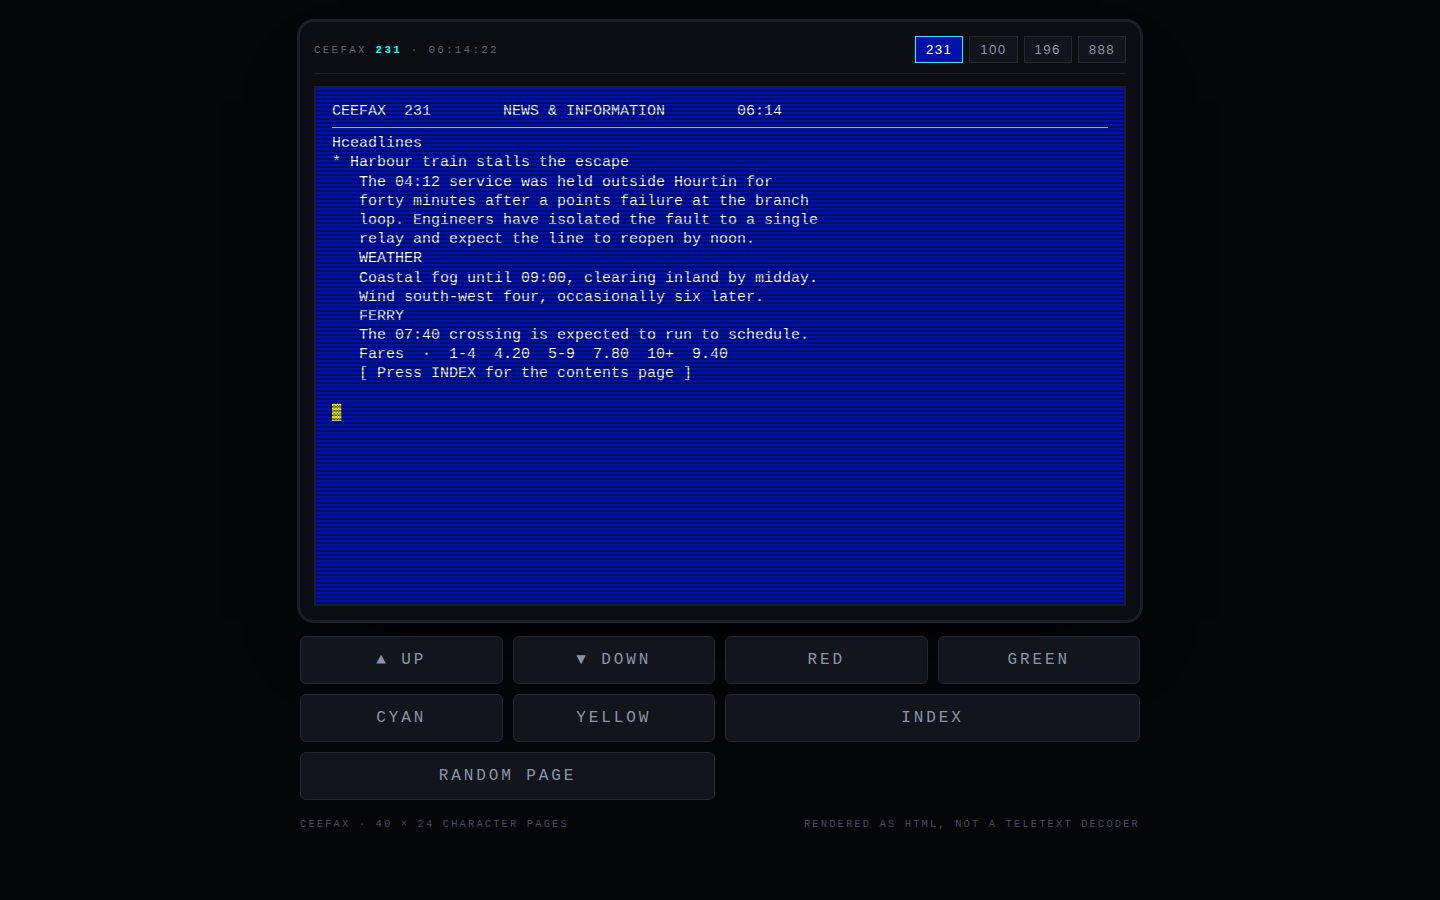Click the DOWN button
This screenshot has height=900, width=1440.
point(614,660)
